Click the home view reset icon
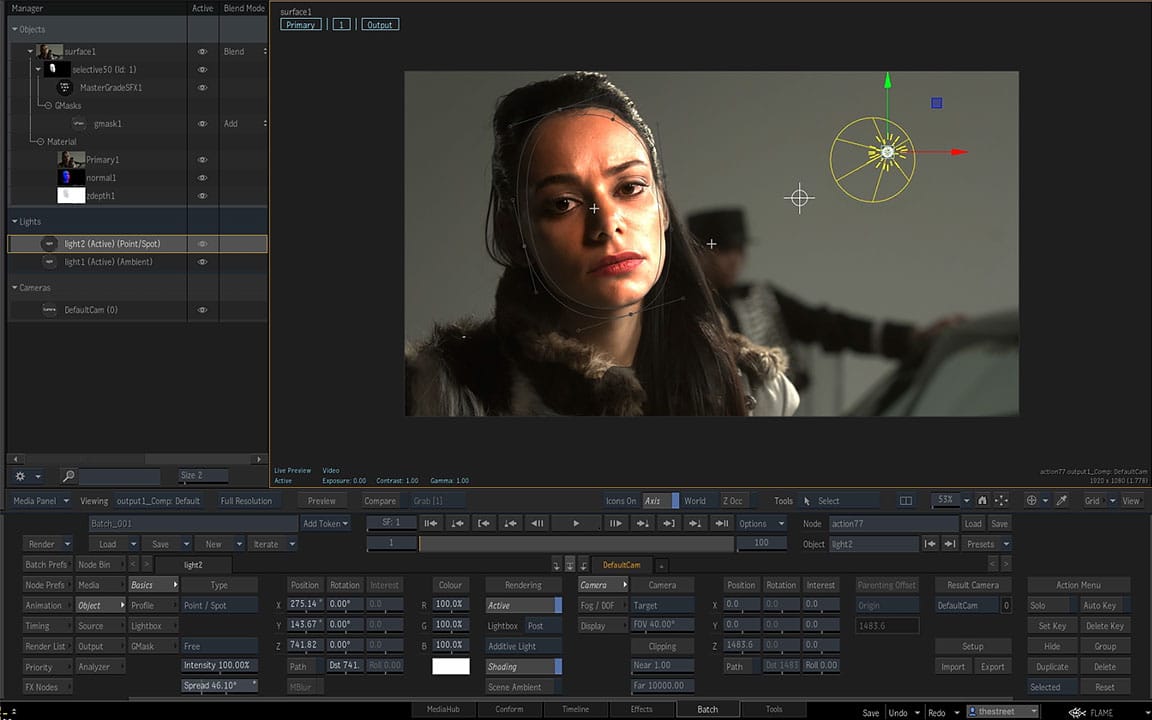The width and height of the screenshot is (1152, 720). pyautogui.click(x=982, y=501)
